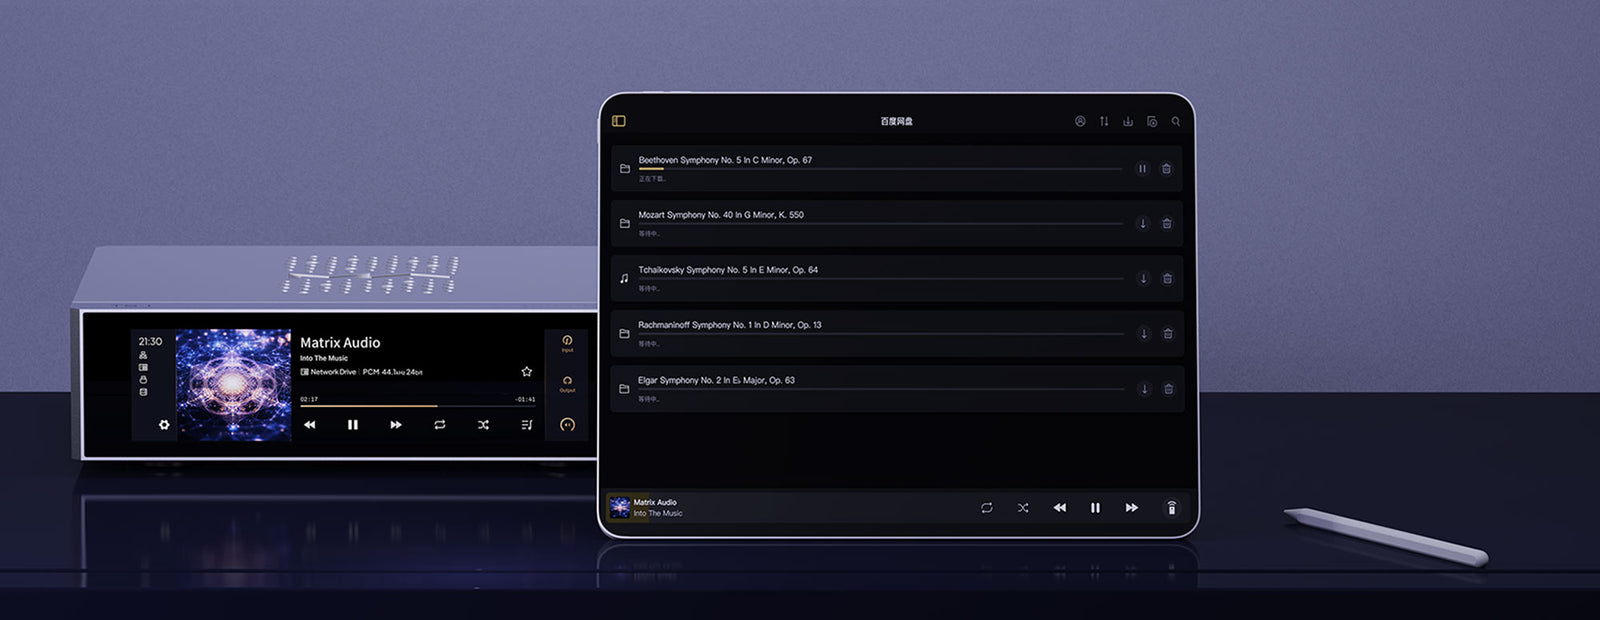
Task: Open the sort order options on tablet
Action: tap(1104, 121)
